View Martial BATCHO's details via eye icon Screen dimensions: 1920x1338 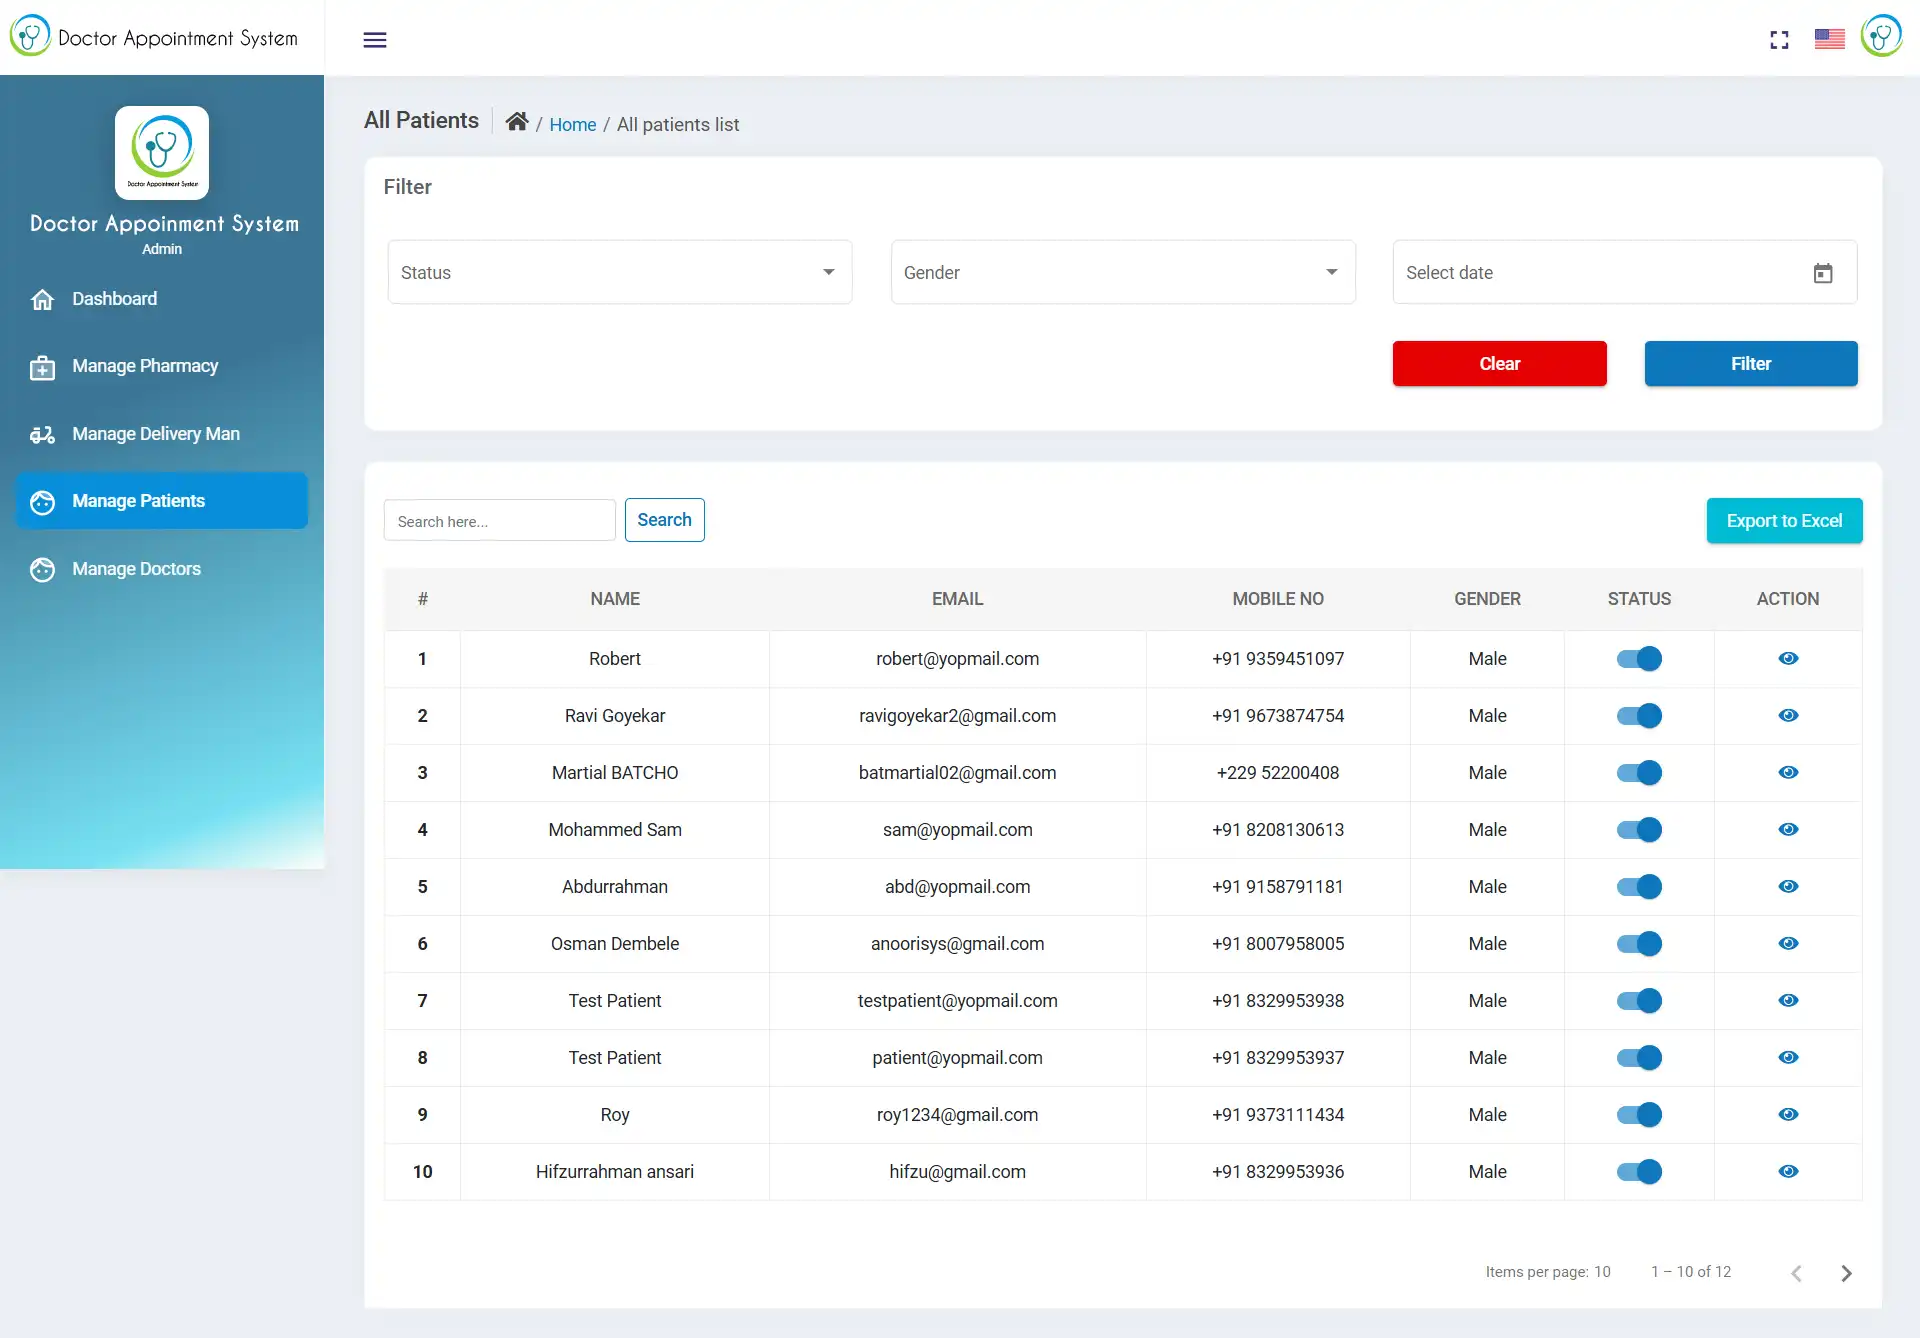[x=1789, y=772]
